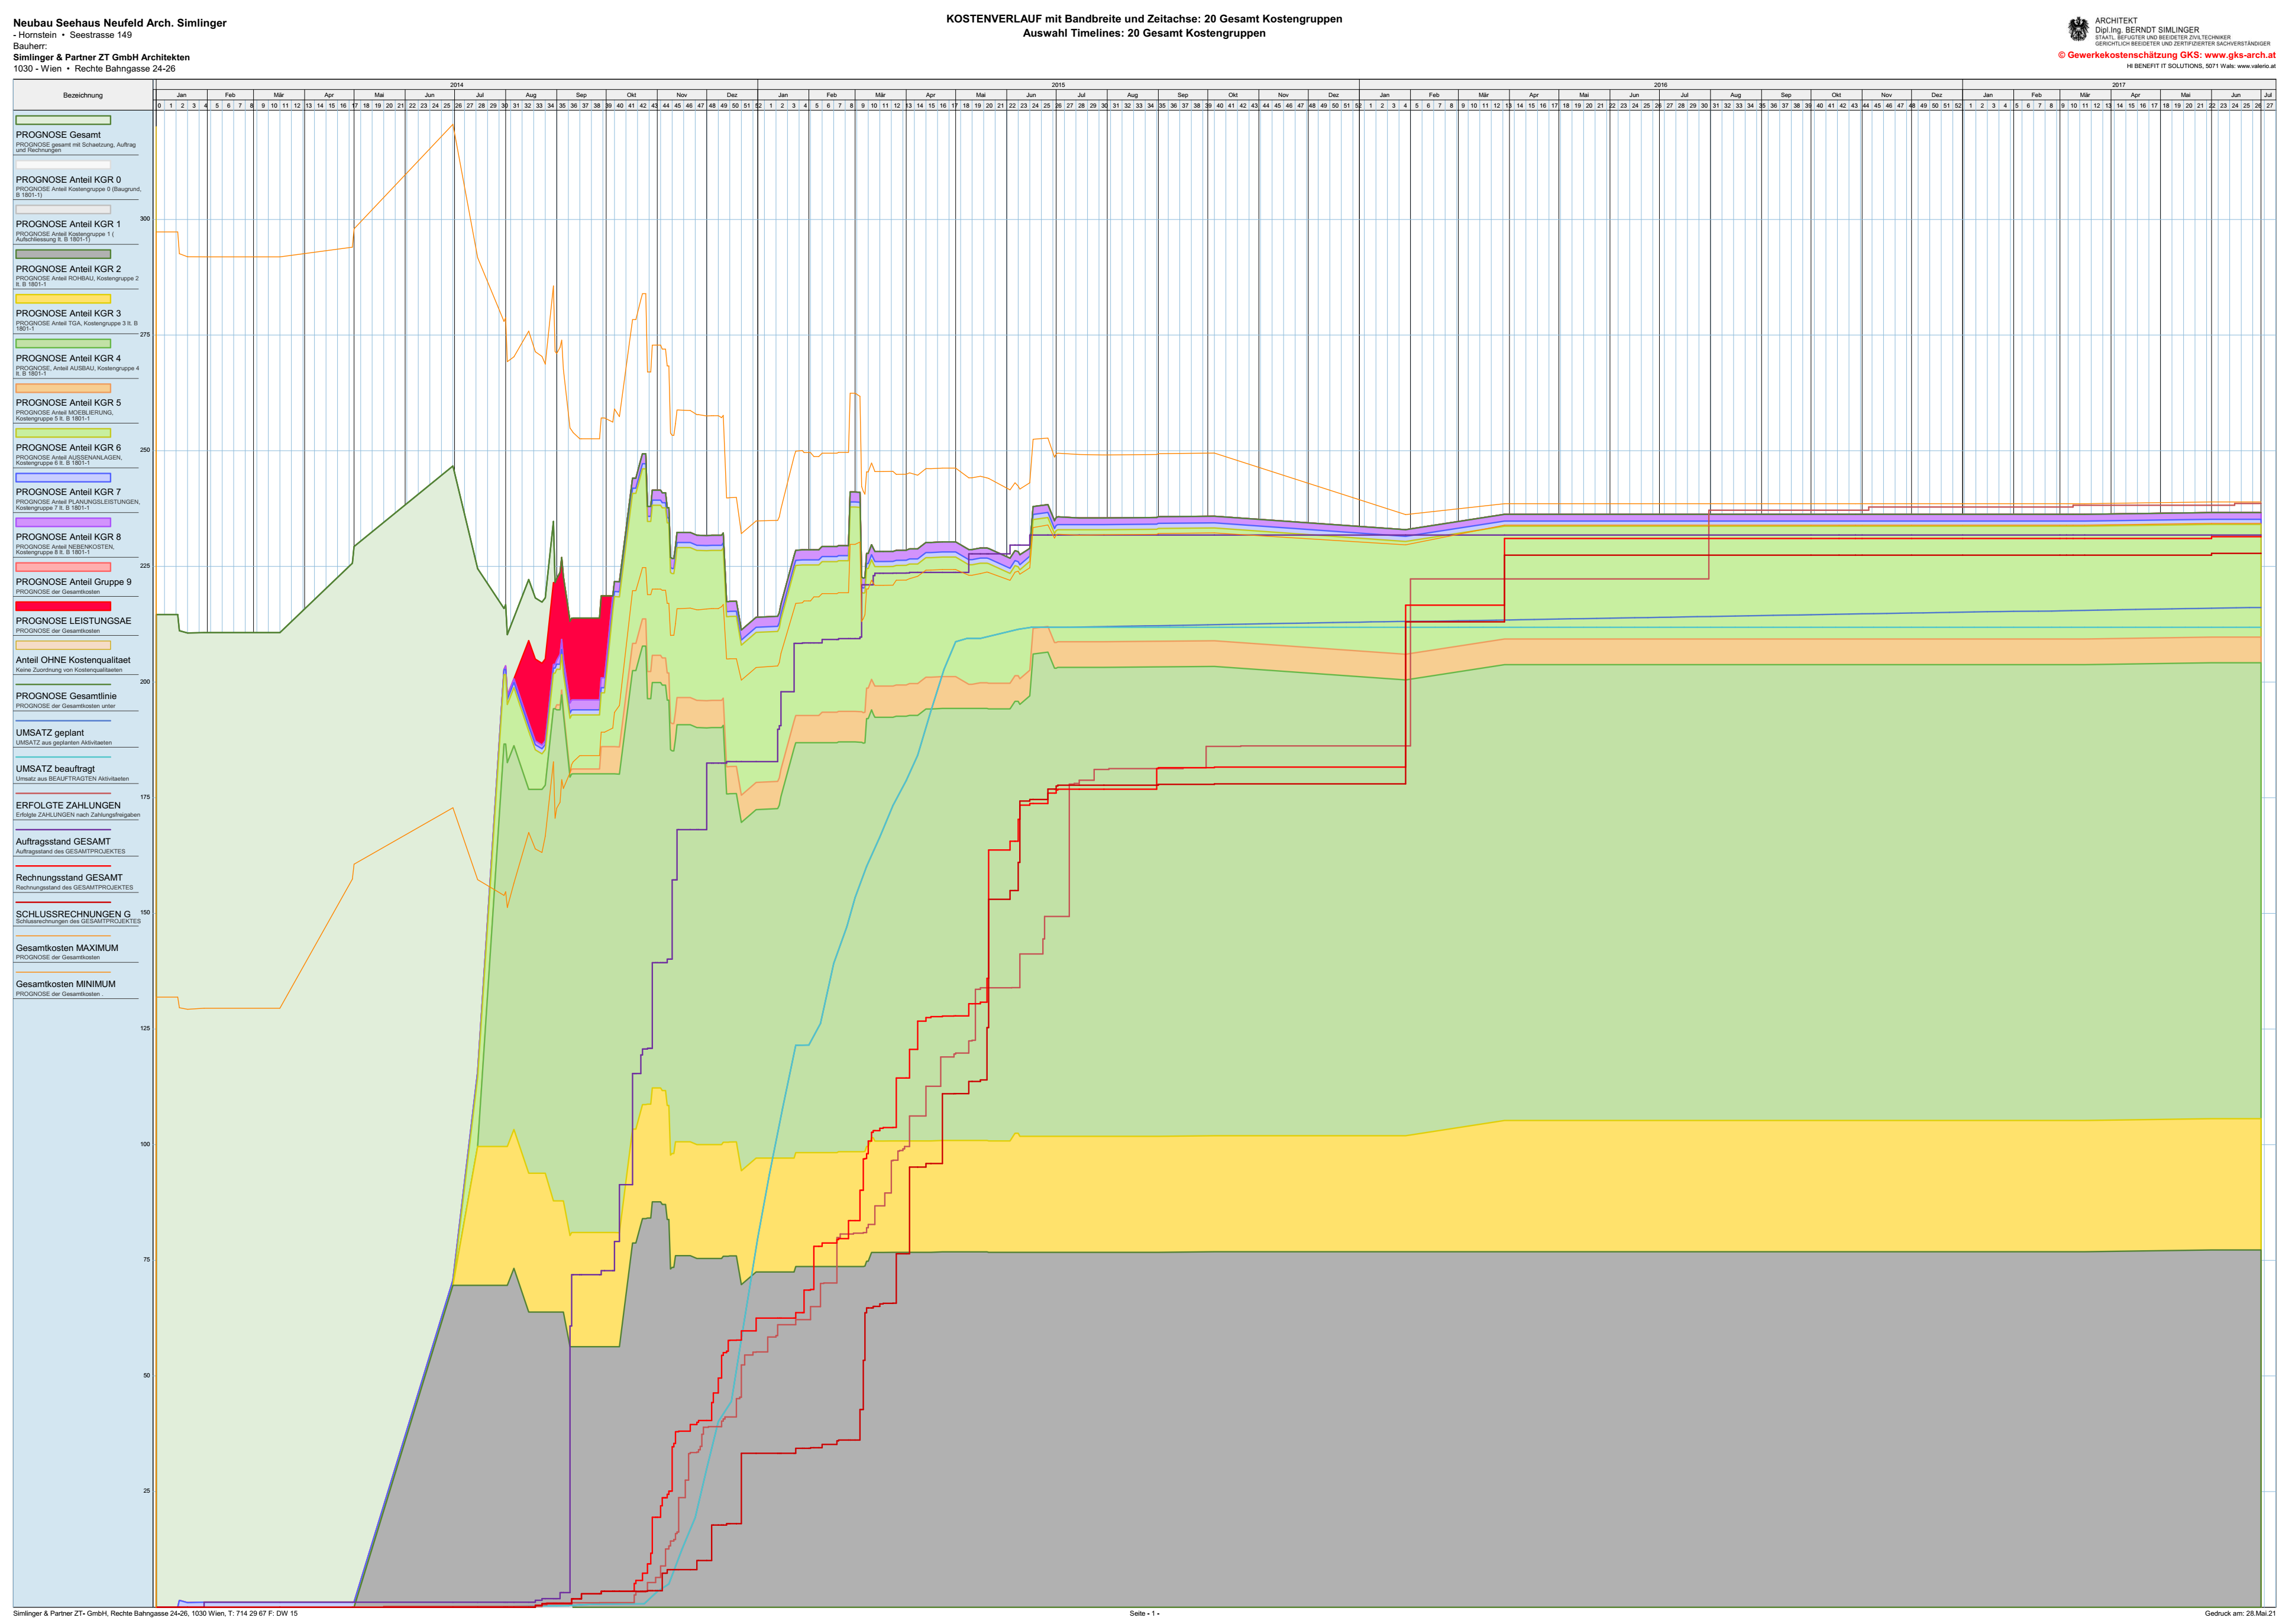
Task: Click the 2016 year header
Action: coord(1660,85)
